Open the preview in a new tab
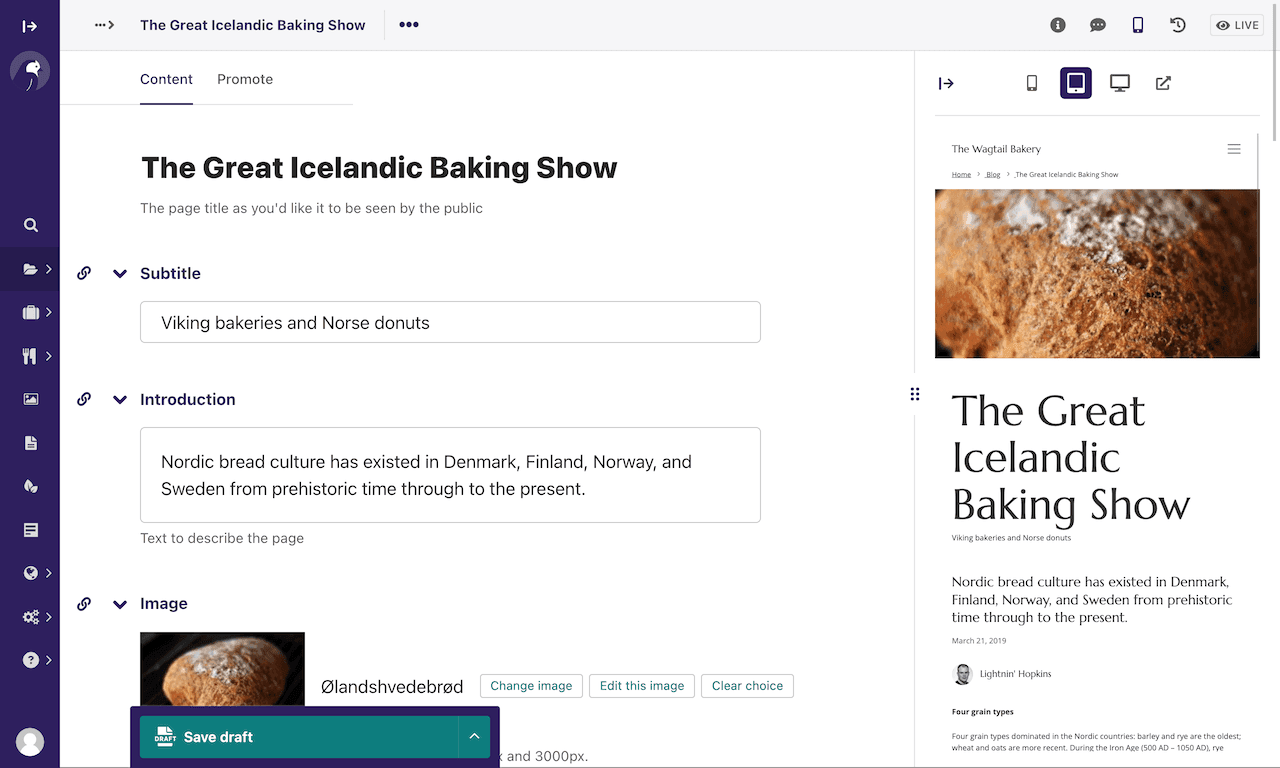 [x=1163, y=83]
